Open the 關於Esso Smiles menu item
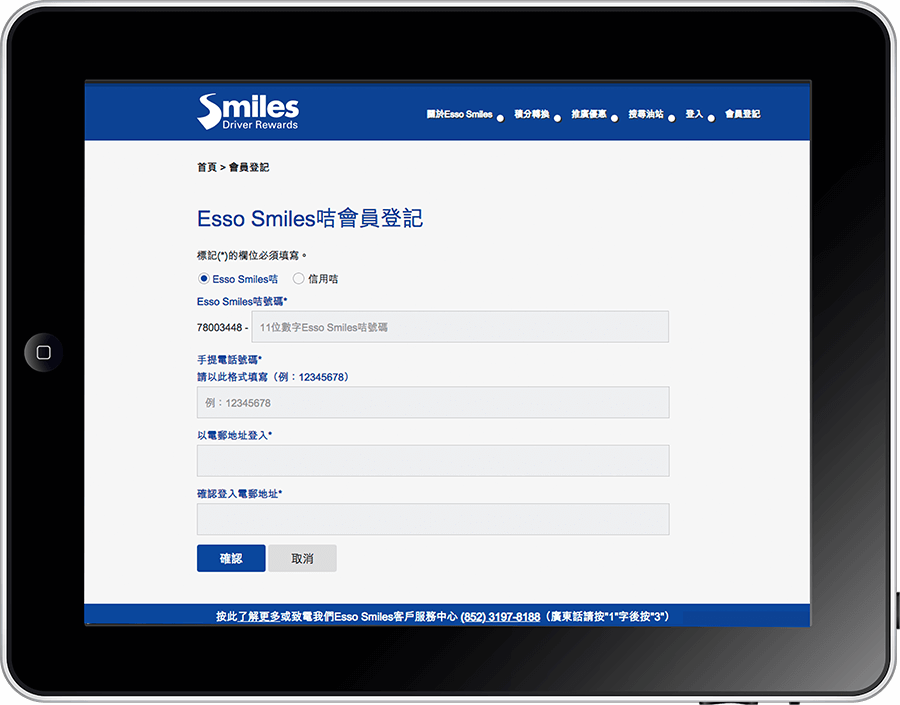The height and width of the screenshot is (705, 900). point(459,114)
